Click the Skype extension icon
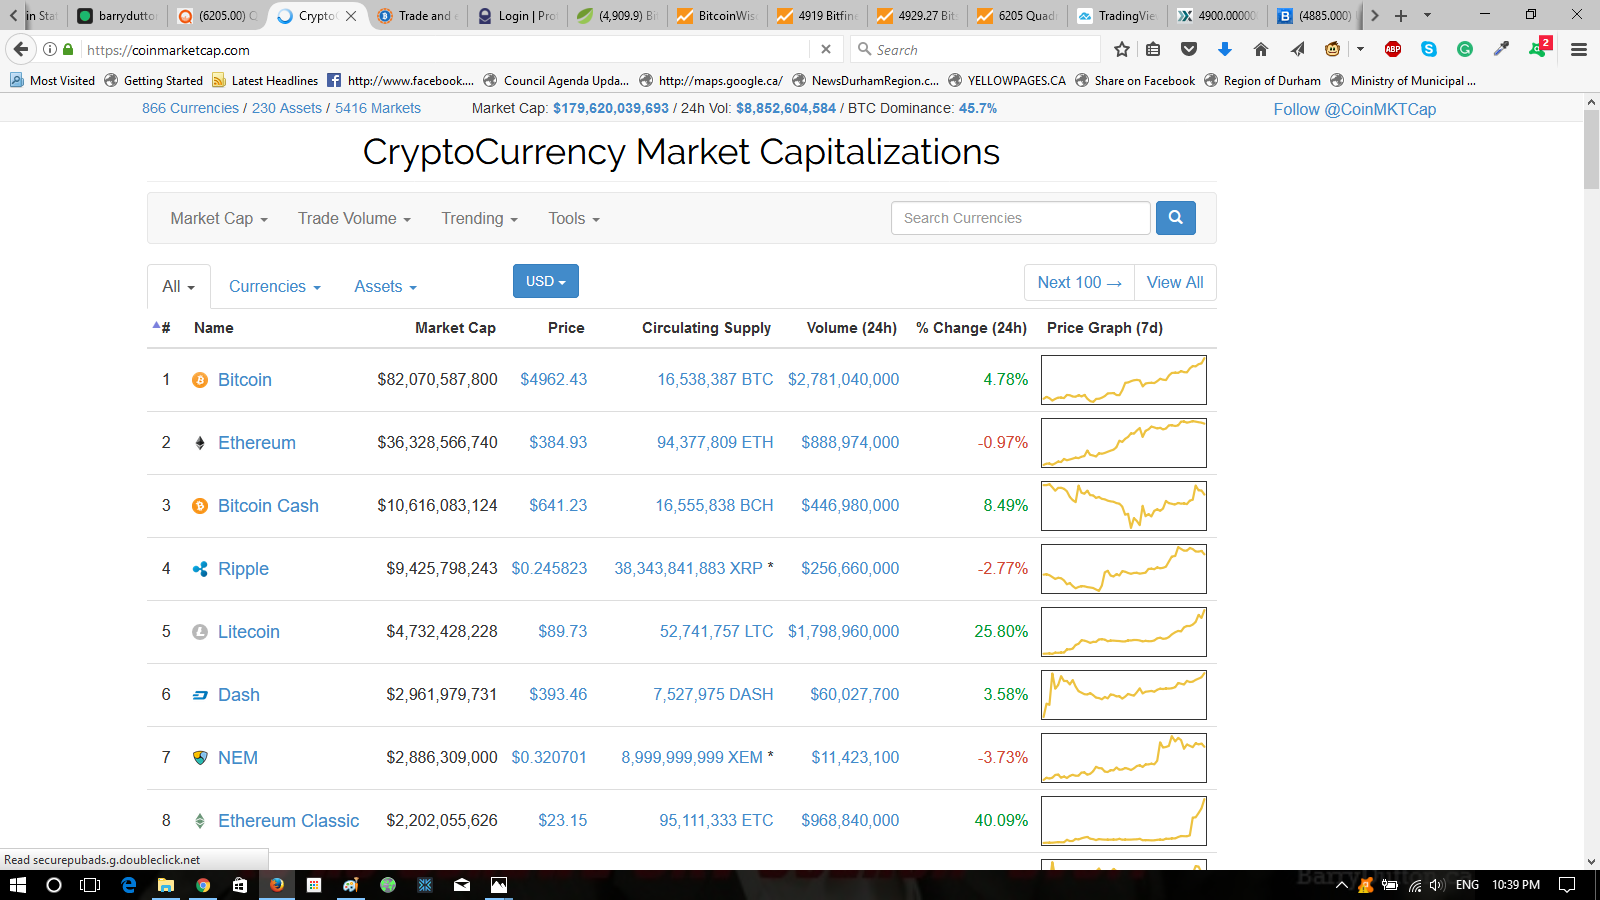Image resolution: width=1600 pixels, height=900 pixels. coord(1429,49)
